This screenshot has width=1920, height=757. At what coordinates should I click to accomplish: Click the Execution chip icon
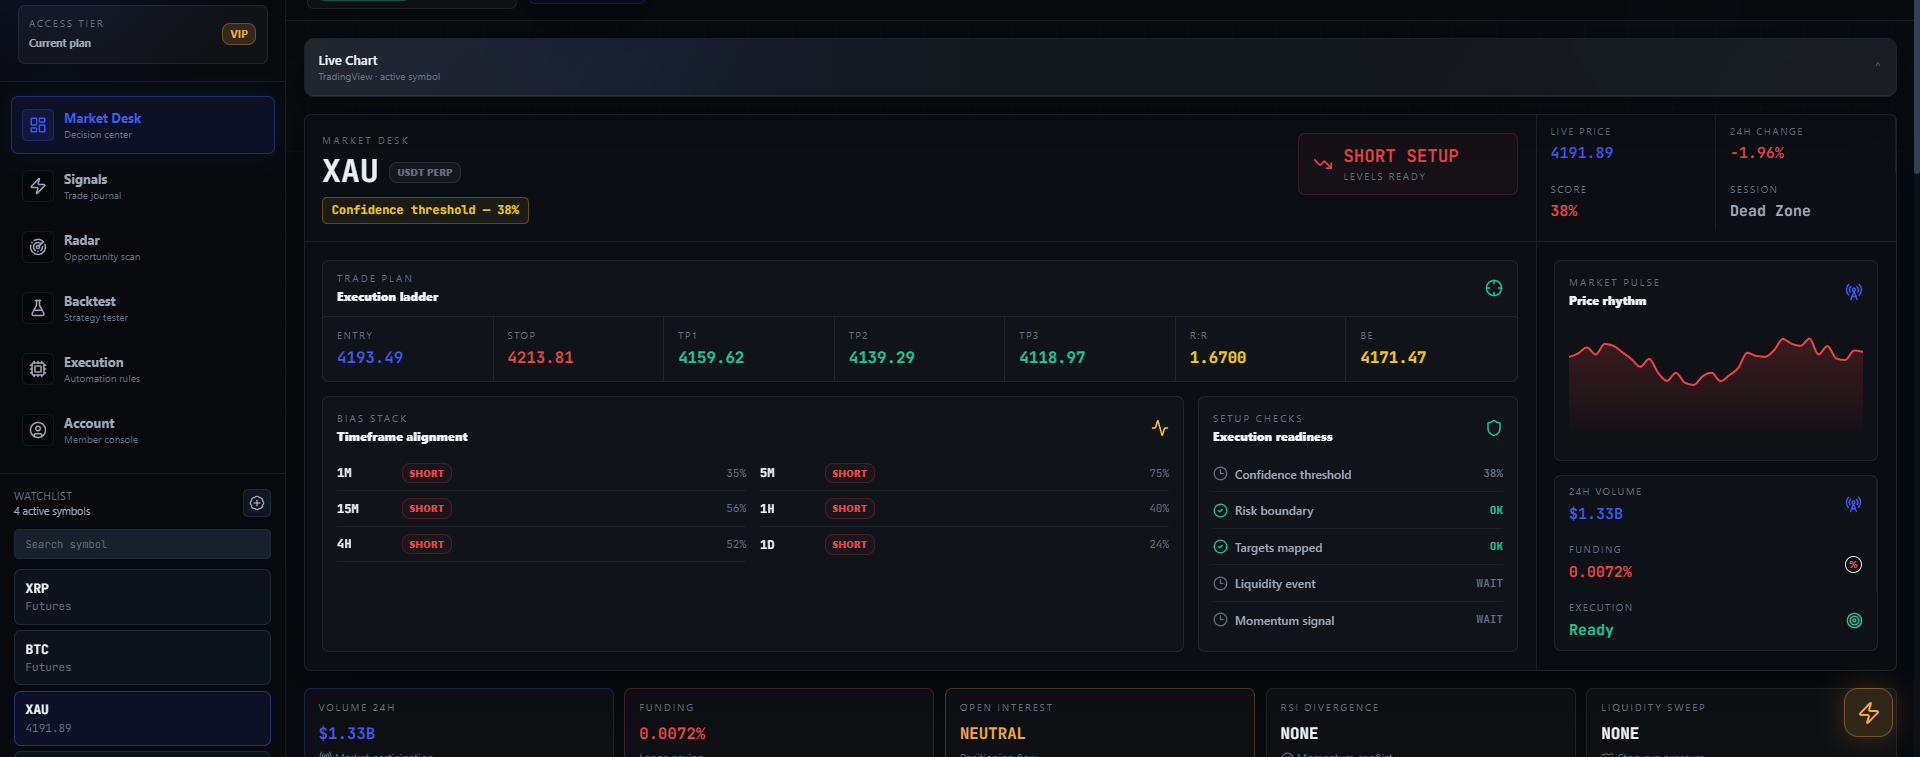(38, 369)
